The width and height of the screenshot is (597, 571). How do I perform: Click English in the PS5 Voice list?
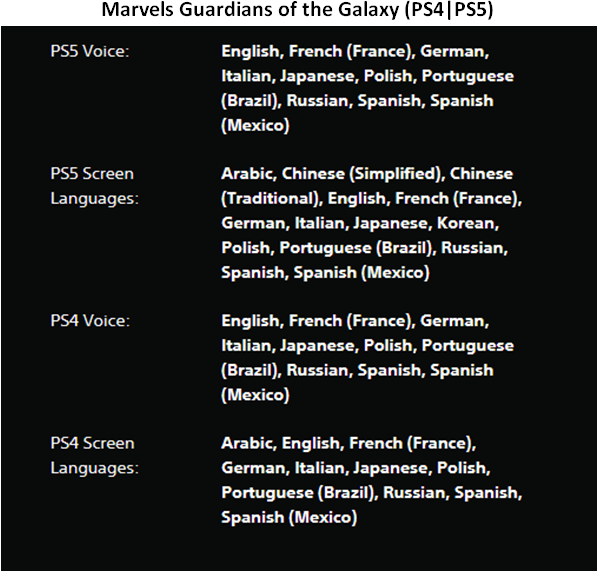[252, 51]
